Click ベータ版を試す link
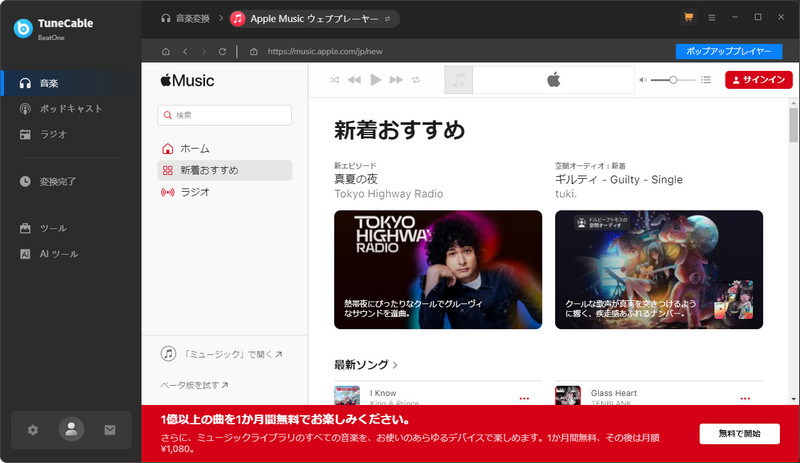The width and height of the screenshot is (800, 463). click(x=194, y=385)
